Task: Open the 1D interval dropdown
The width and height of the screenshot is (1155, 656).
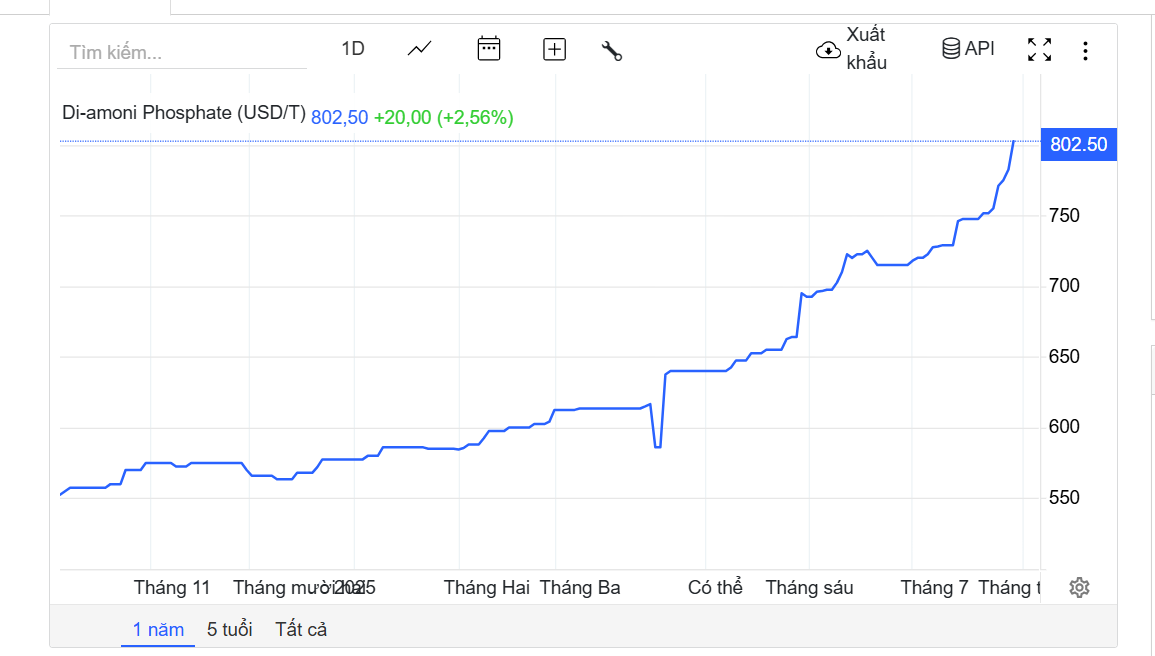Action: [x=353, y=49]
